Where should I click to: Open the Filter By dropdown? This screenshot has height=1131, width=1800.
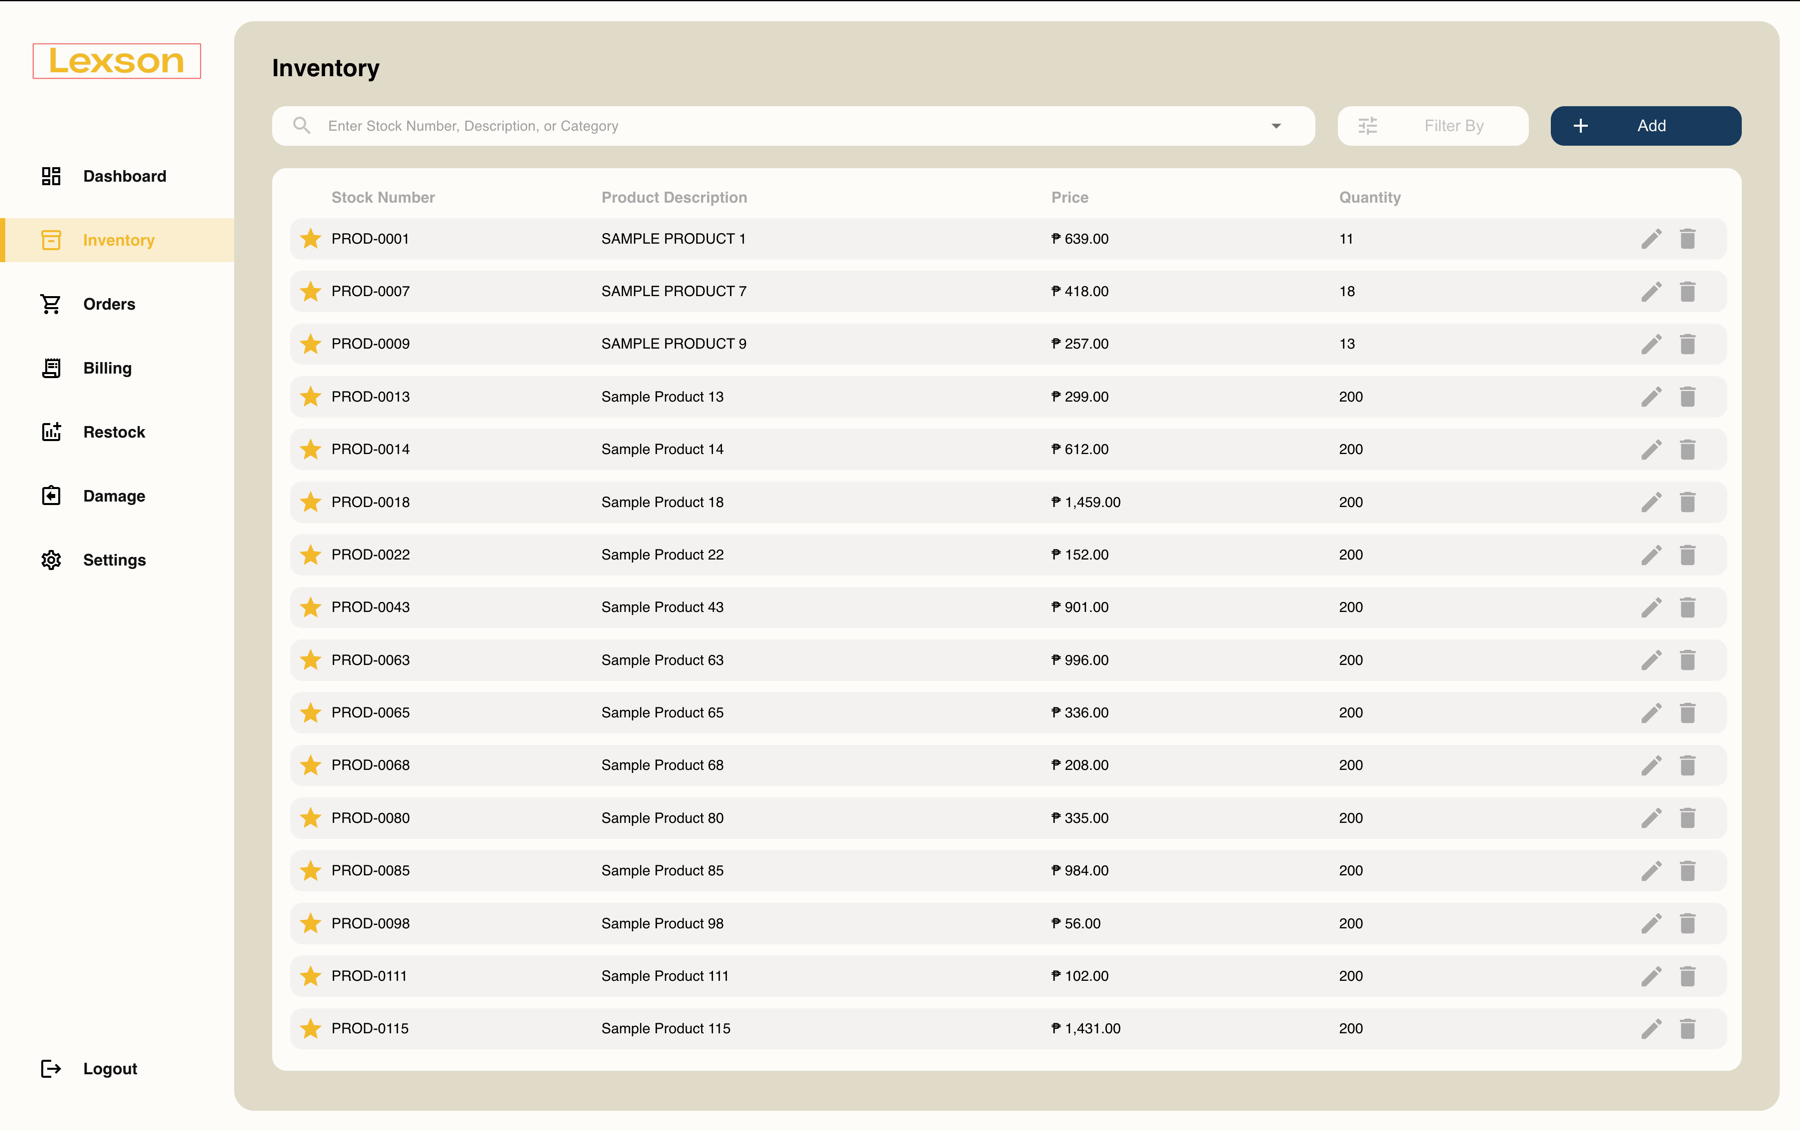click(x=1453, y=125)
